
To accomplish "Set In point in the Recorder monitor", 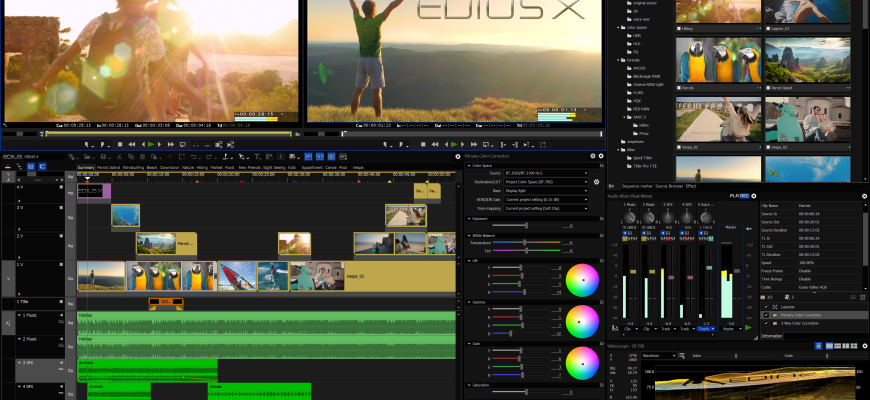I will 385,144.
